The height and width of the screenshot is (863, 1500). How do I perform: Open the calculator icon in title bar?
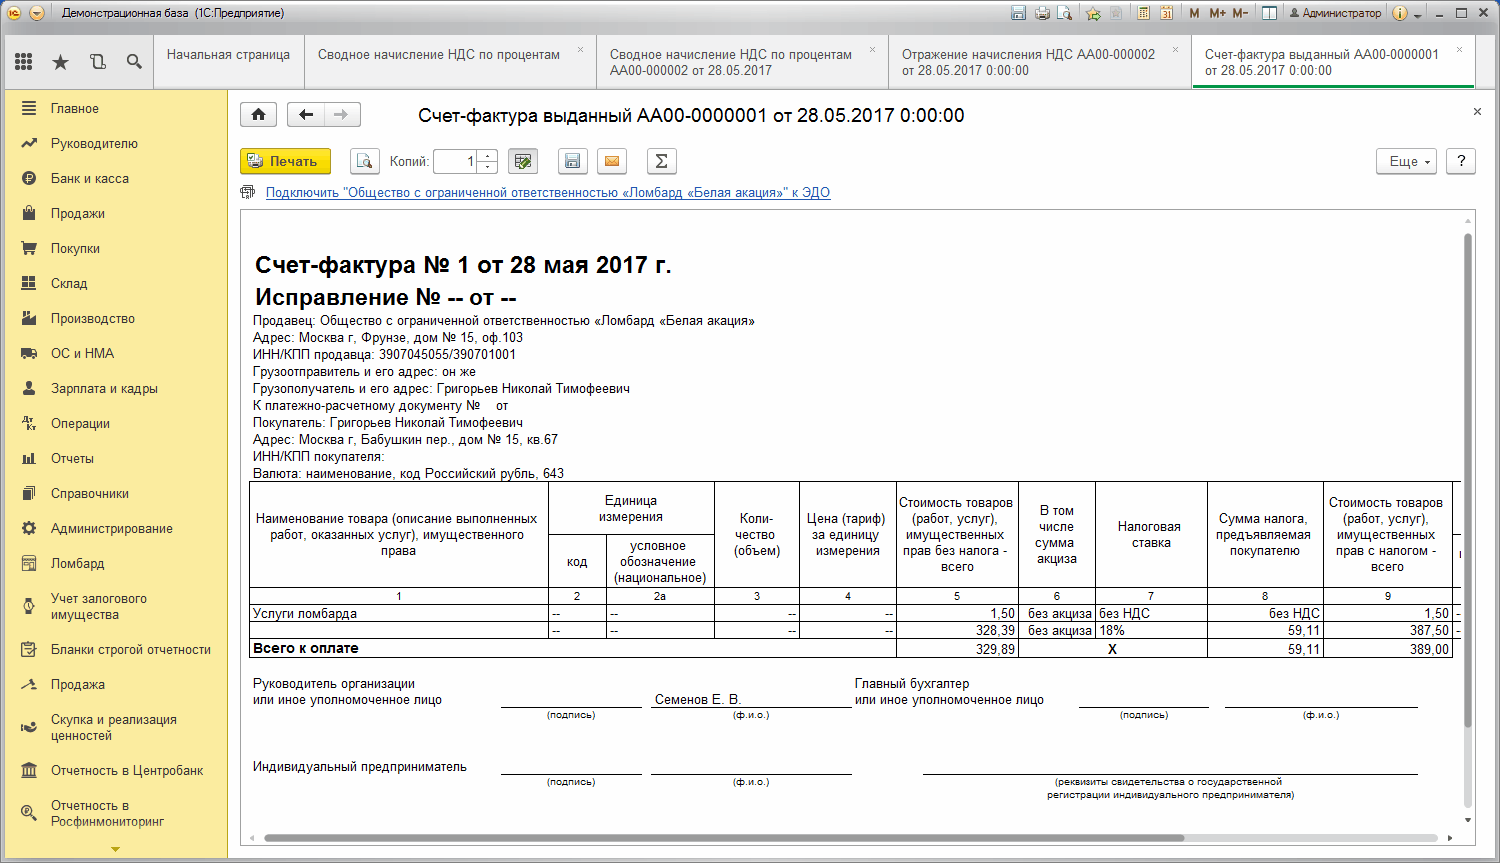[x=1143, y=13]
